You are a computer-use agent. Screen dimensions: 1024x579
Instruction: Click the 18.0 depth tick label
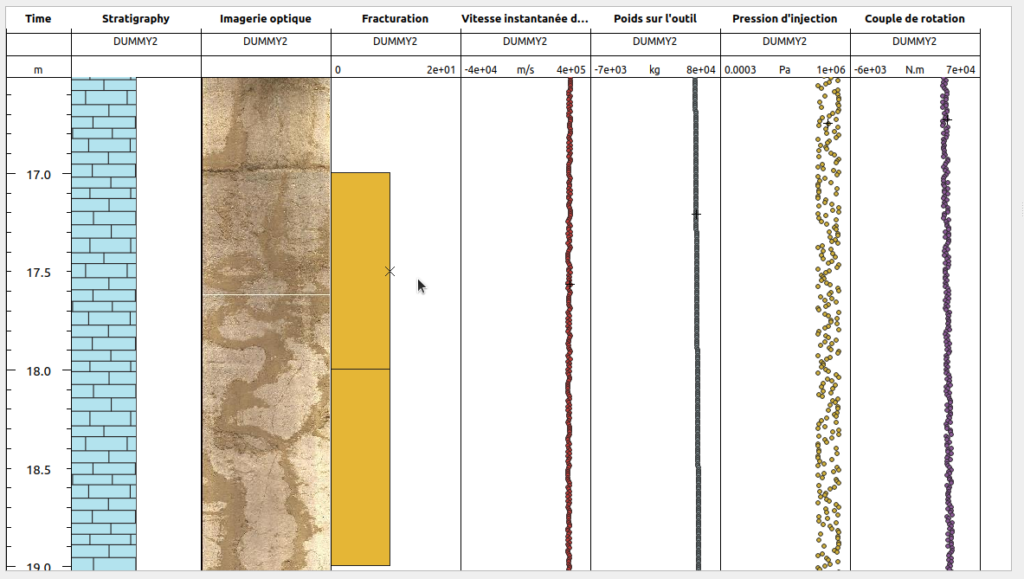(x=39, y=371)
